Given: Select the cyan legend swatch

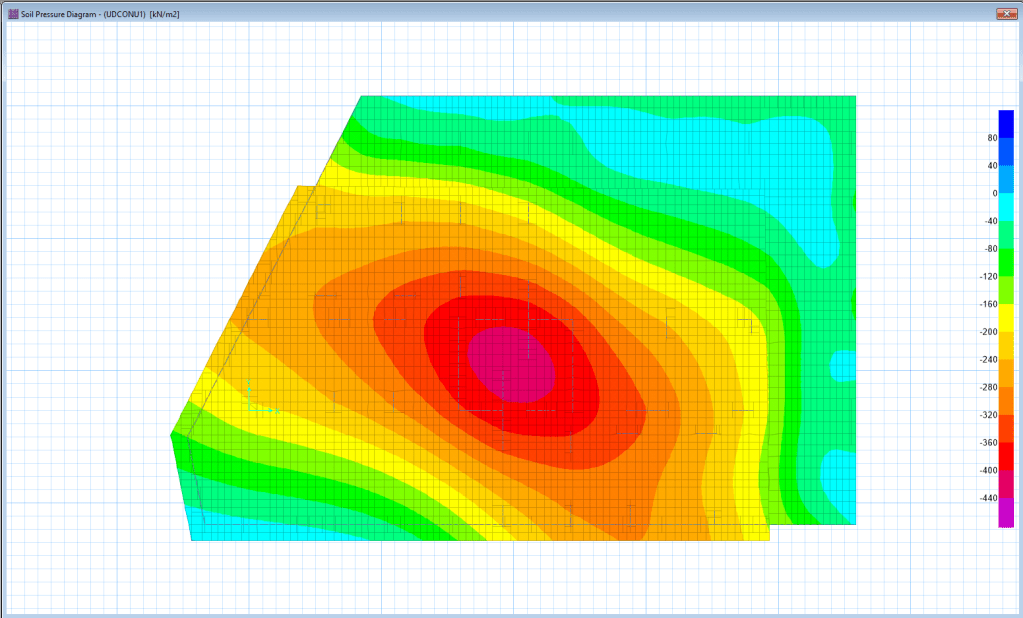Looking at the screenshot, I should 1005,206.
